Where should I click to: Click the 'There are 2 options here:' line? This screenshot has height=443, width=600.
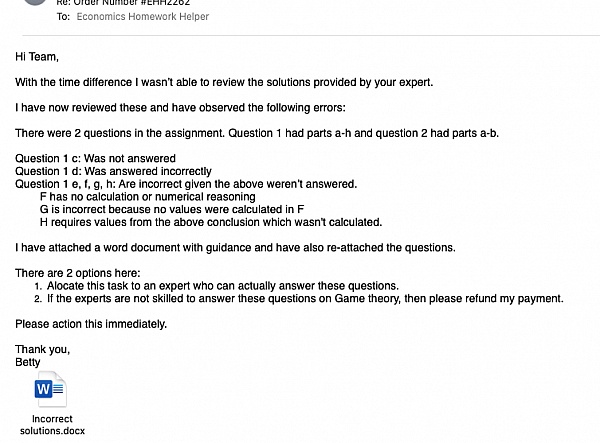[78, 273]
